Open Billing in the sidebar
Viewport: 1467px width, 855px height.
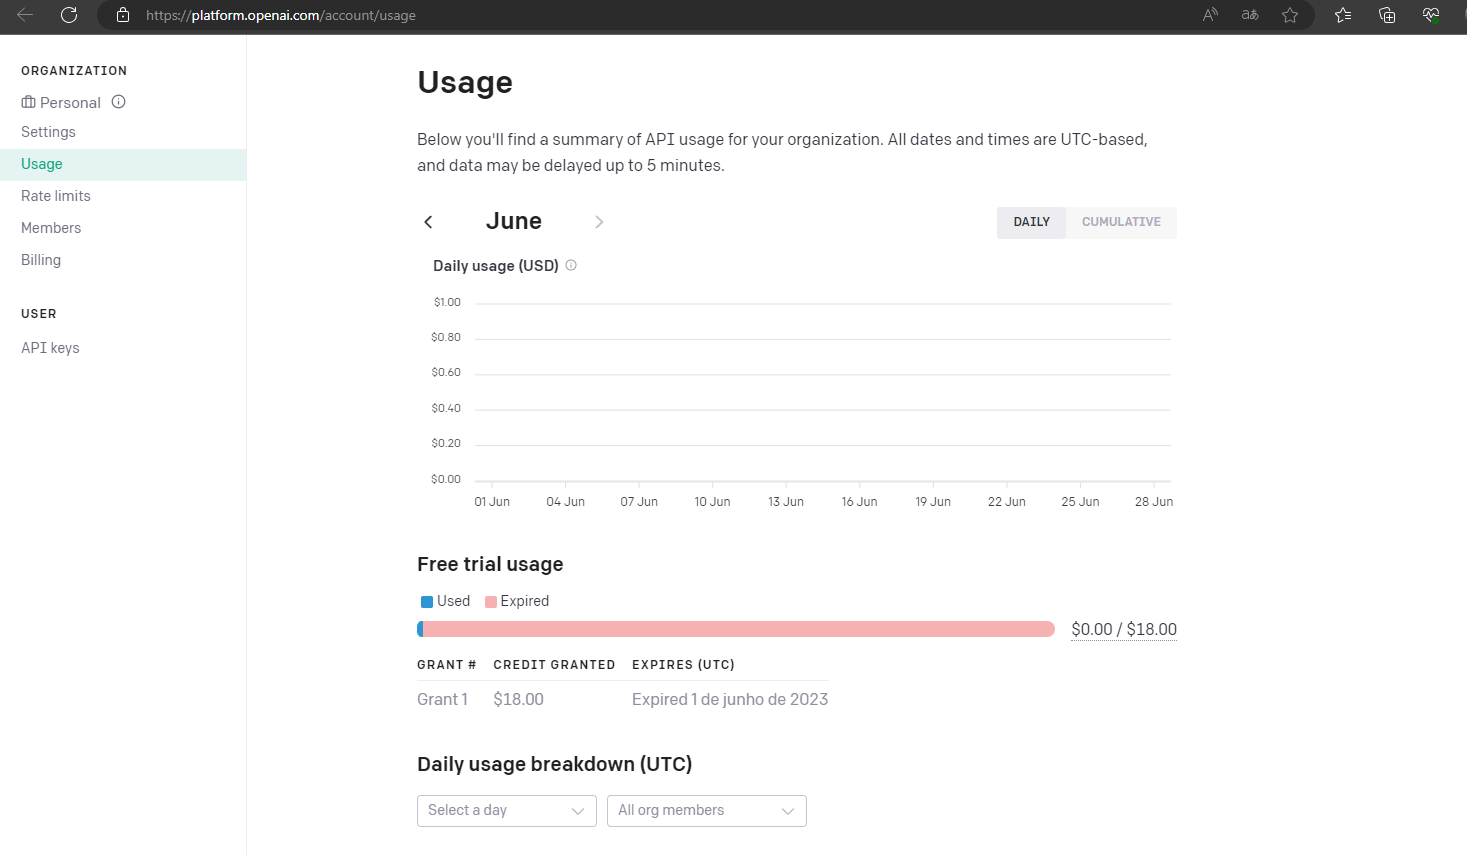point(41,260)
